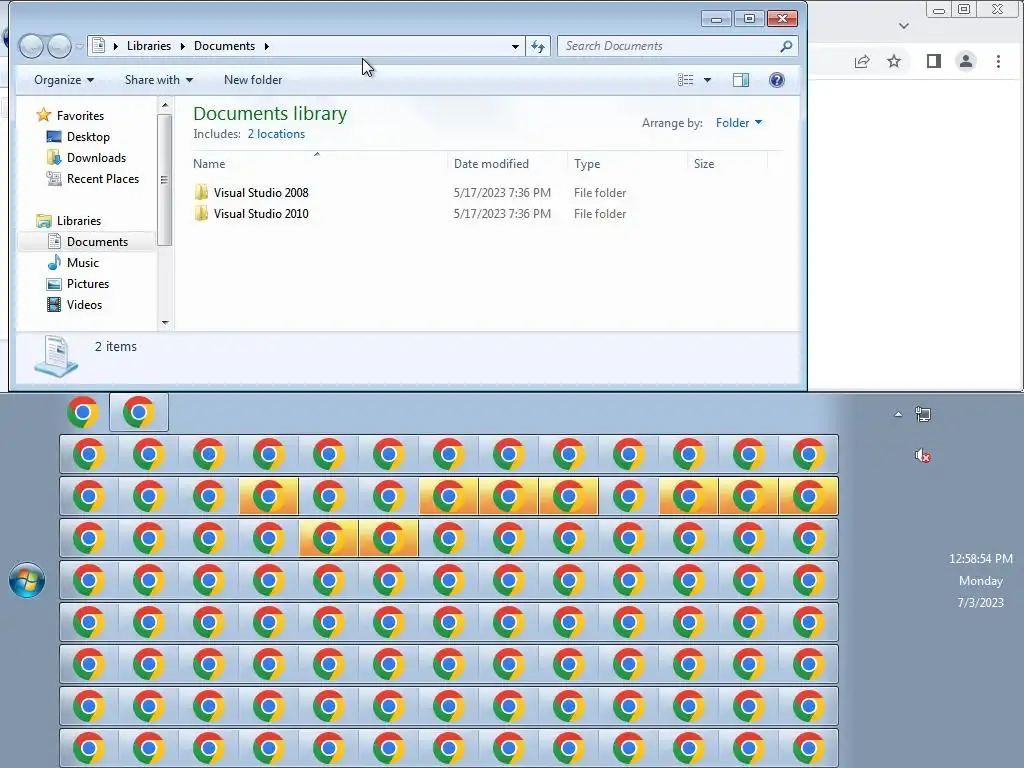The height and width of the screenshot is (768, 1024).
Task: Click the network tray icon
Action: tap(923, 413)
